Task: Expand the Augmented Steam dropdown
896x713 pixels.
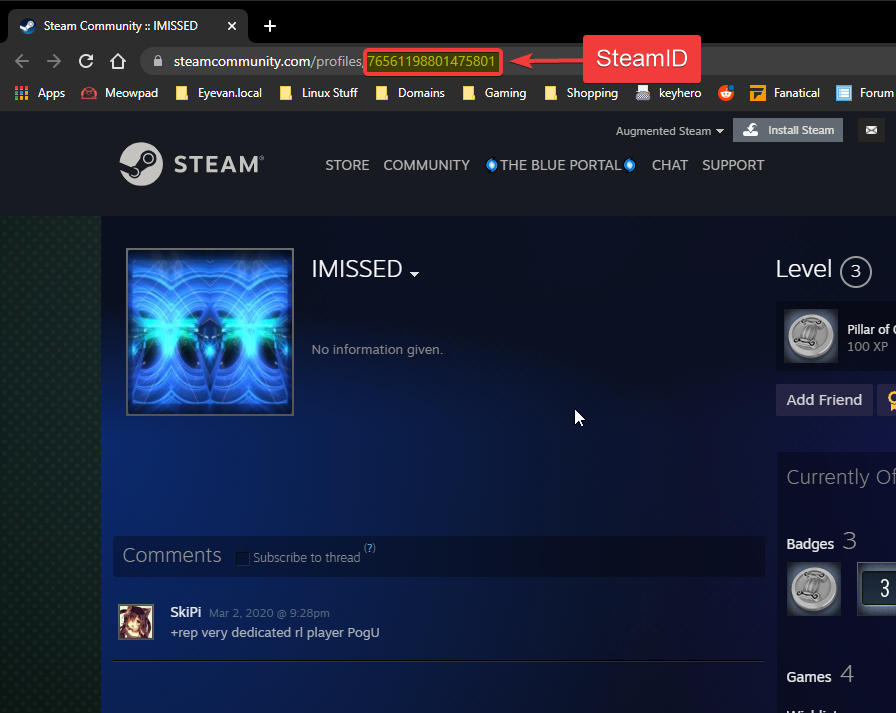Action: (670, 131)
